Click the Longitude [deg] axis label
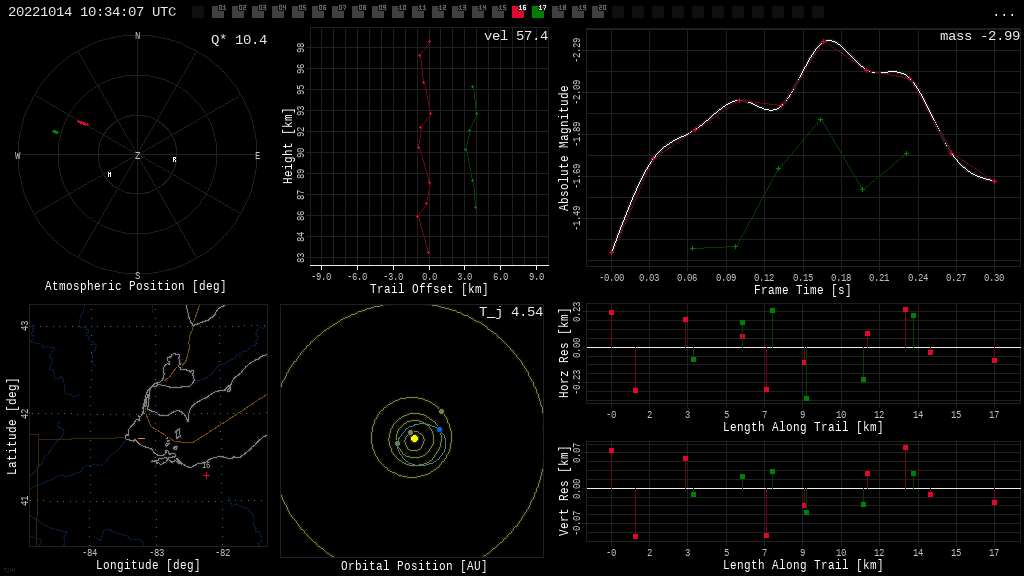The image size is (1024, 576). 148,565
